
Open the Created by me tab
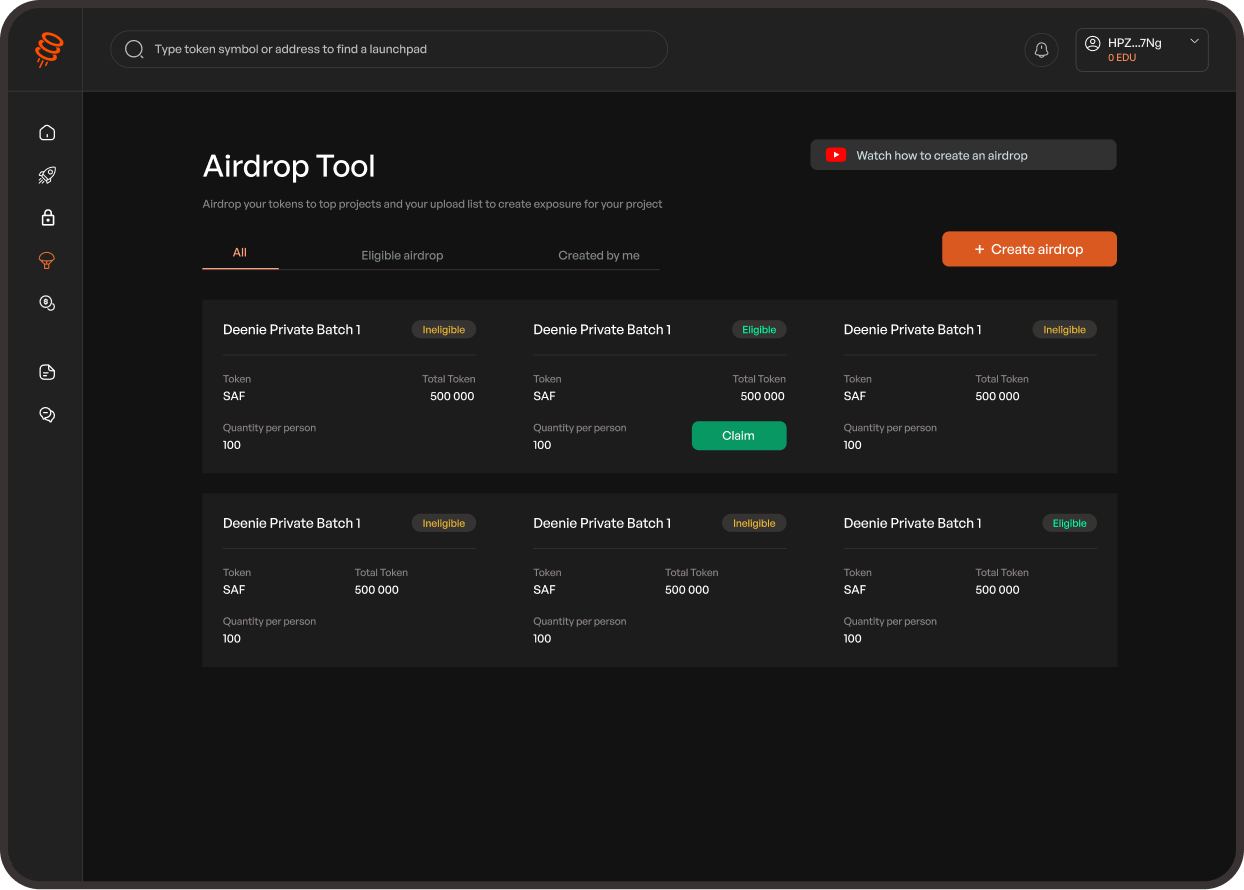pos(598,255)
